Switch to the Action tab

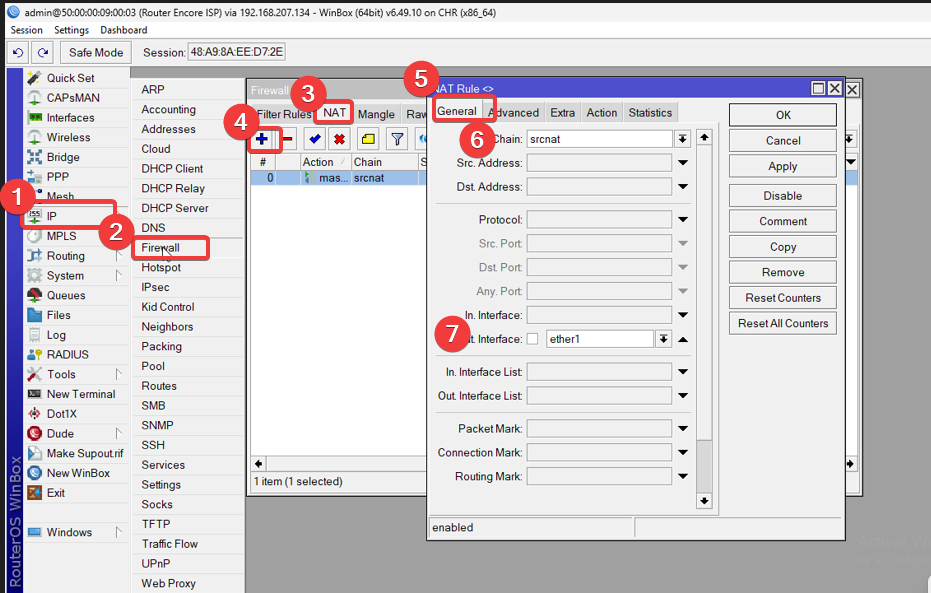(601, 112)
